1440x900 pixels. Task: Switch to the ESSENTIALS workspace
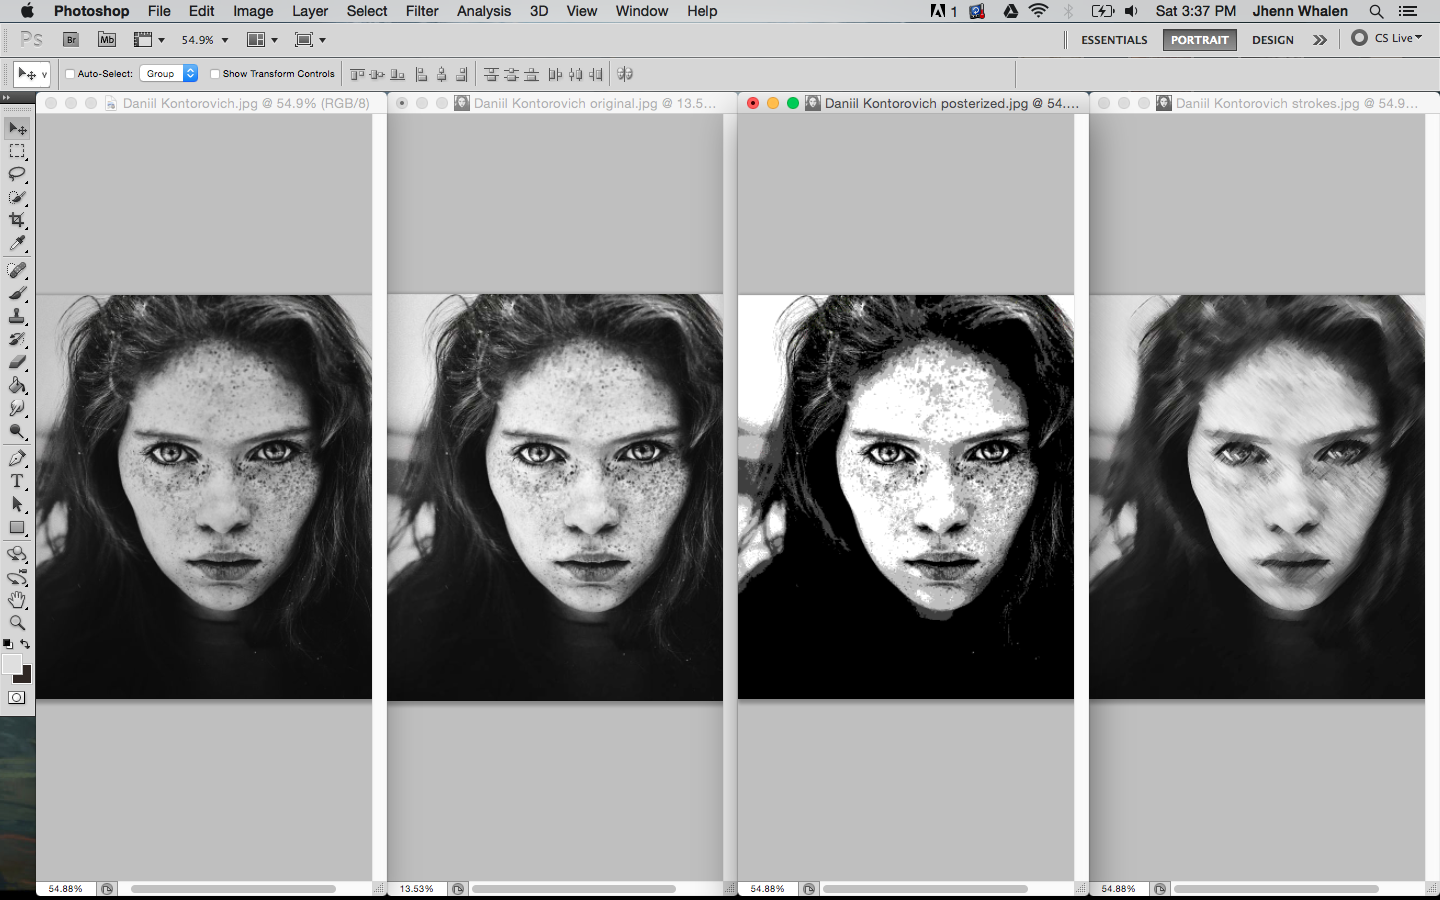coord(1114,40)
